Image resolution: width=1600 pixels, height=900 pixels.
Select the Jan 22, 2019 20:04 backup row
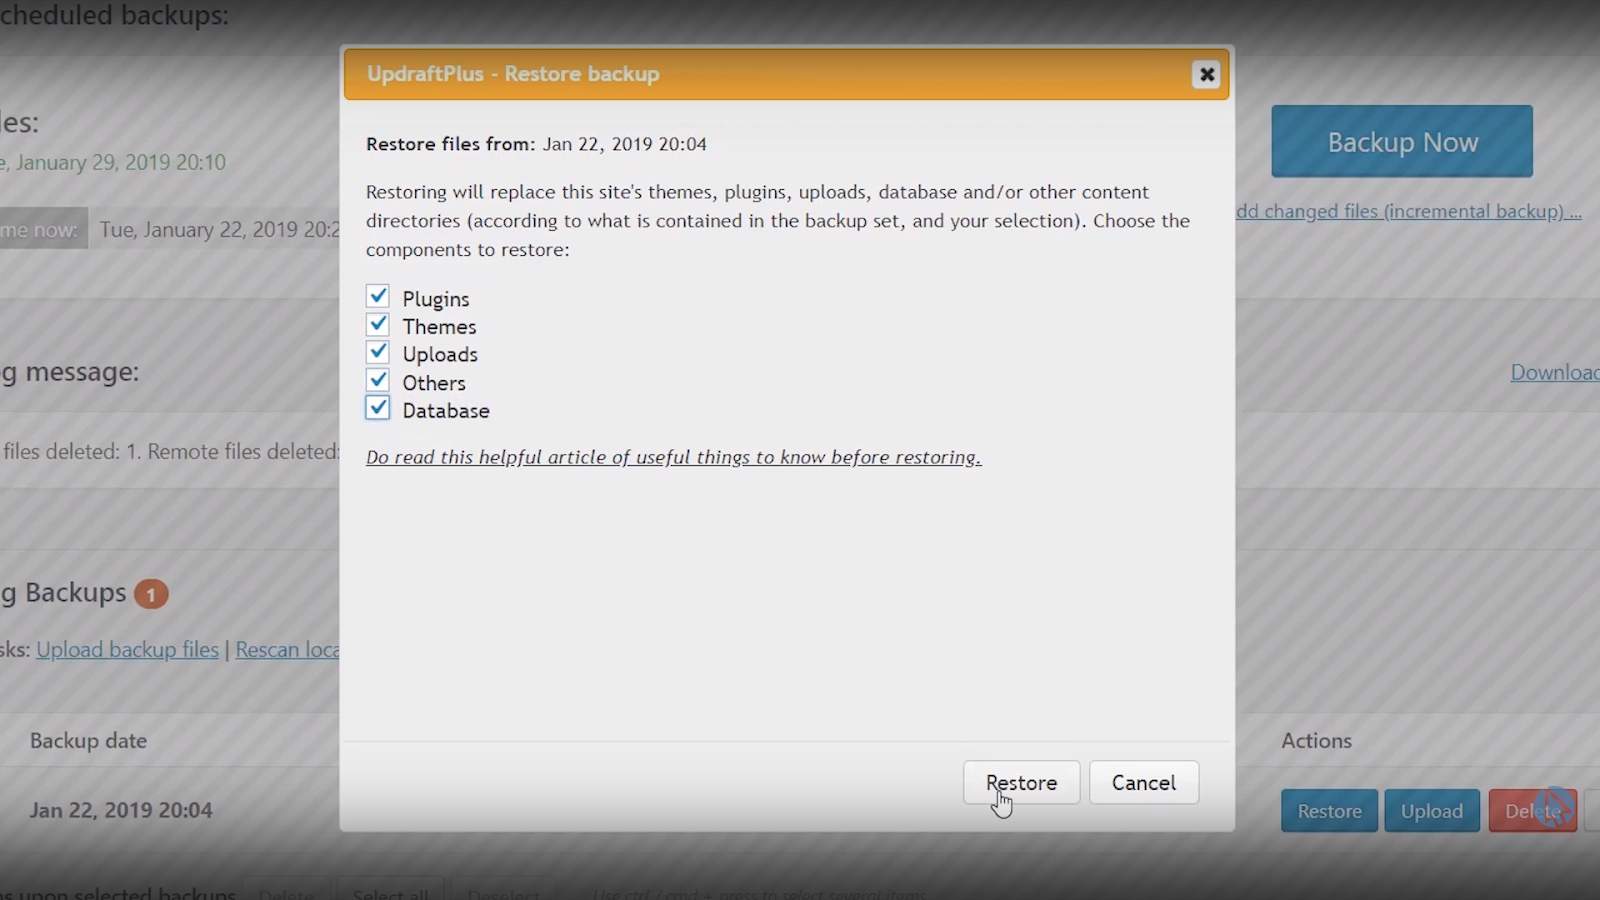pos(121,810)
